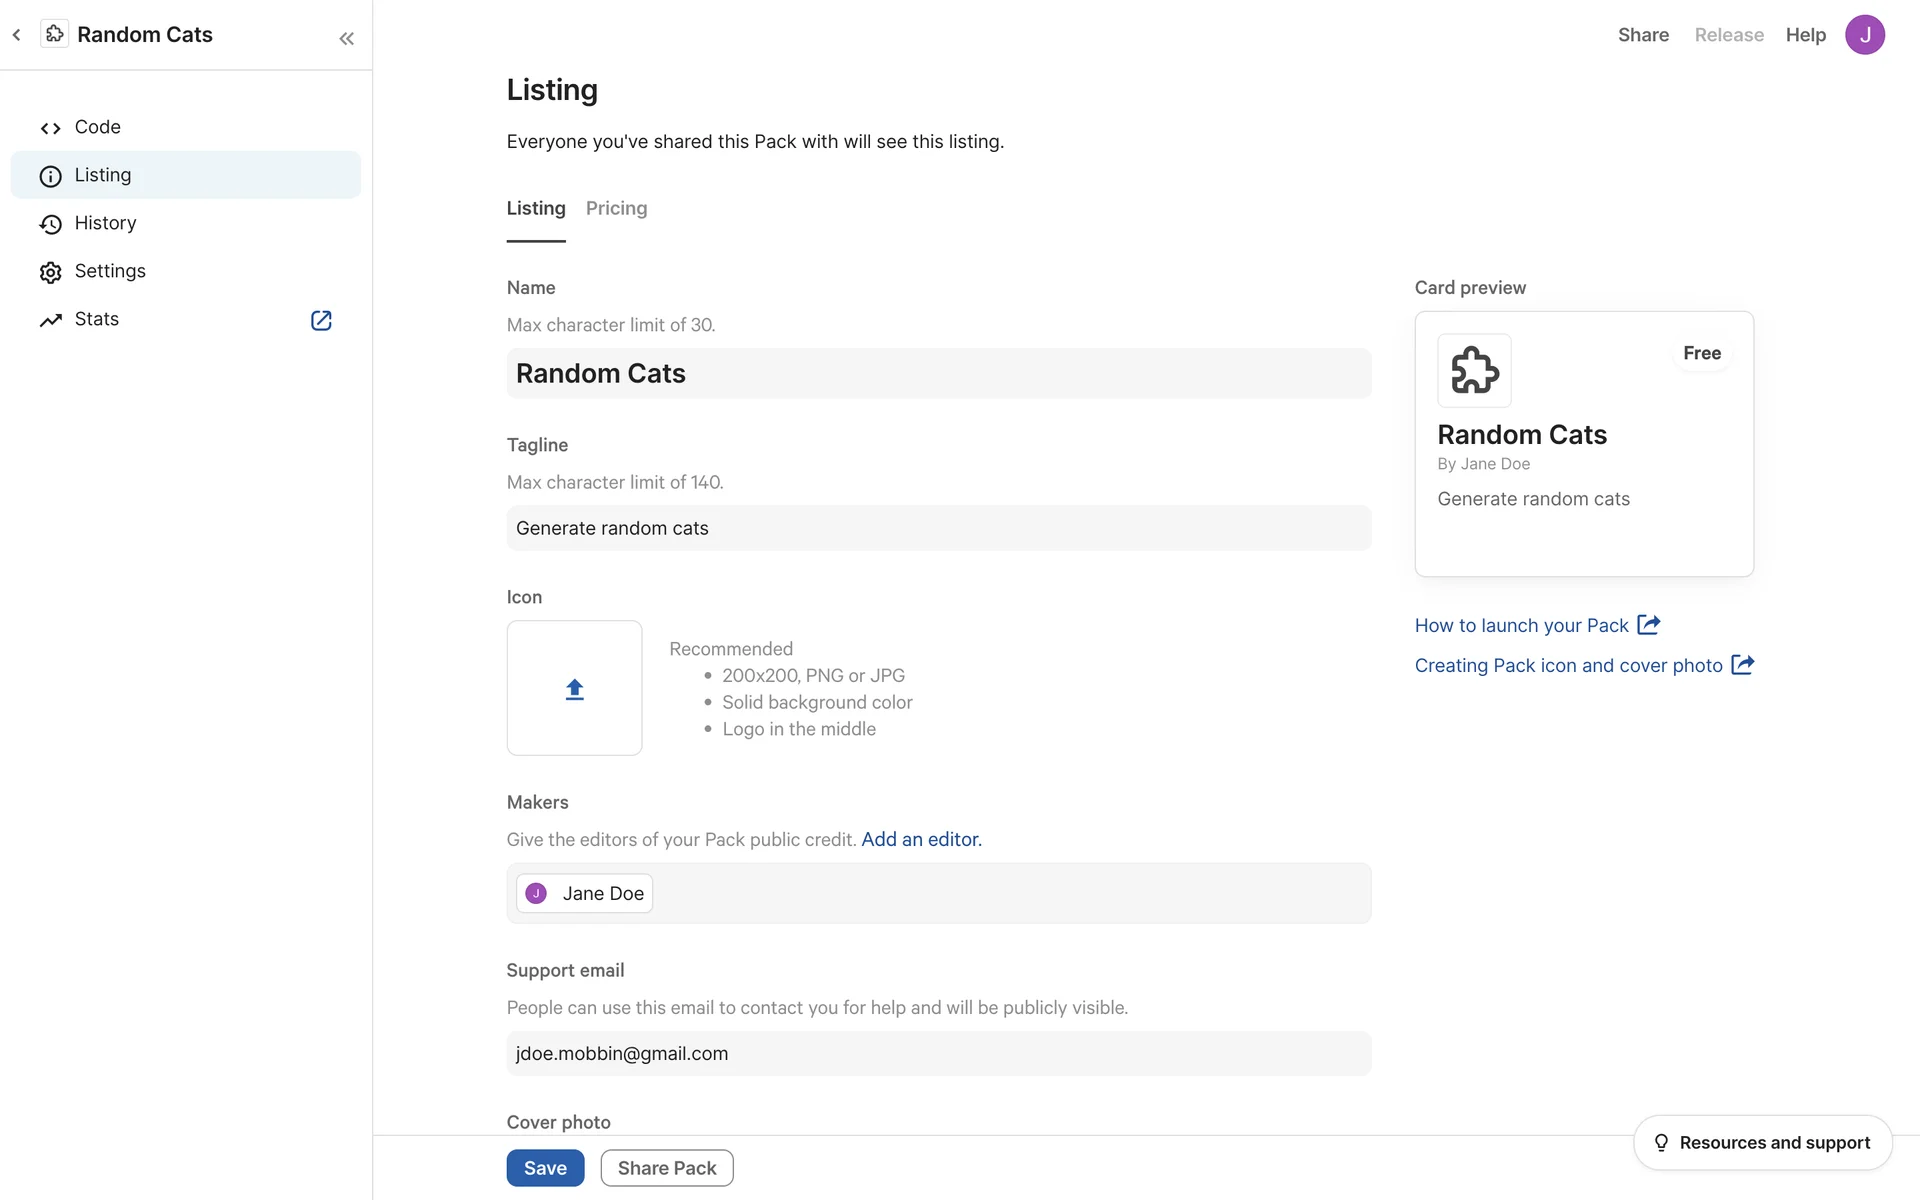
Task: Click into the Name input field
Action: point(938,373)
